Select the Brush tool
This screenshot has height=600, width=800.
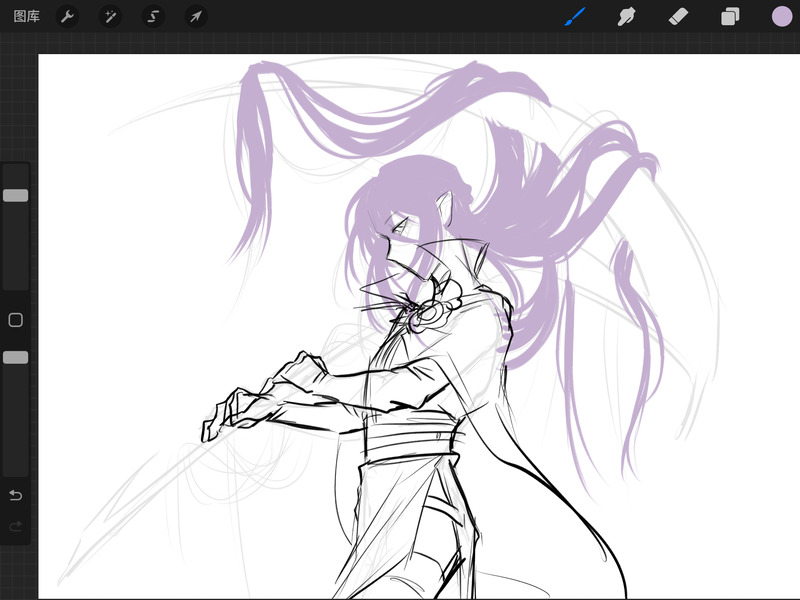pyautogui.click(x=576, y=16)
